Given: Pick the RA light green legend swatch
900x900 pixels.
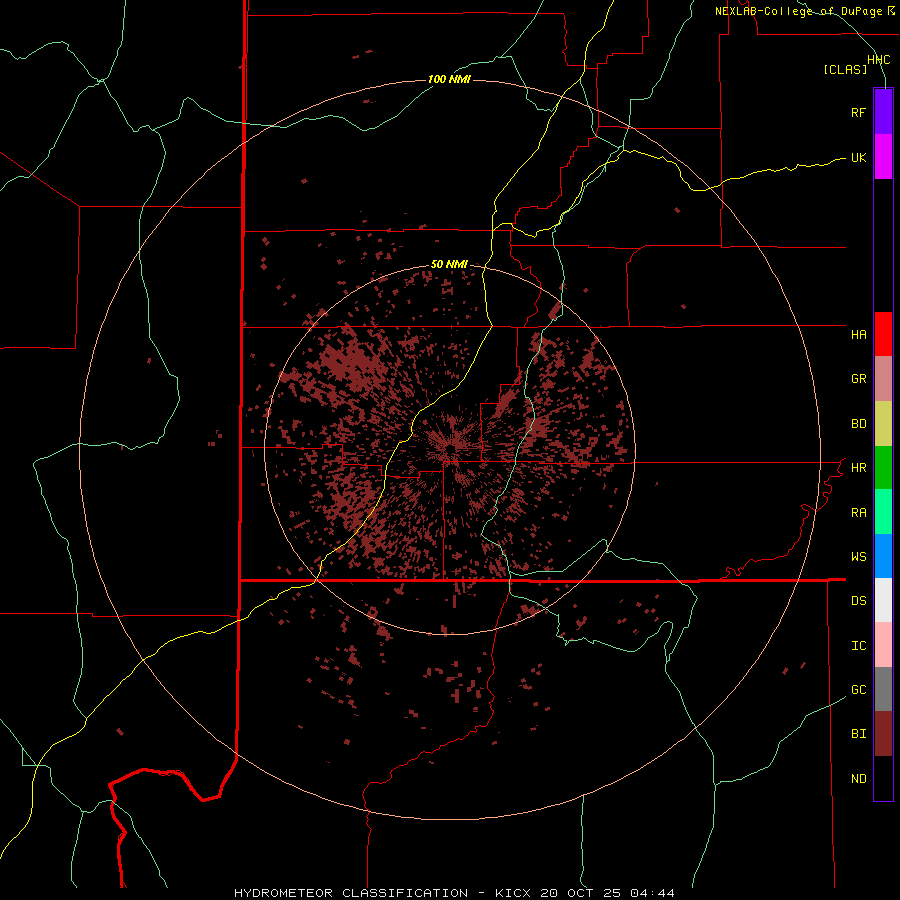Looking at the screenshot, I should click(883, 512).
